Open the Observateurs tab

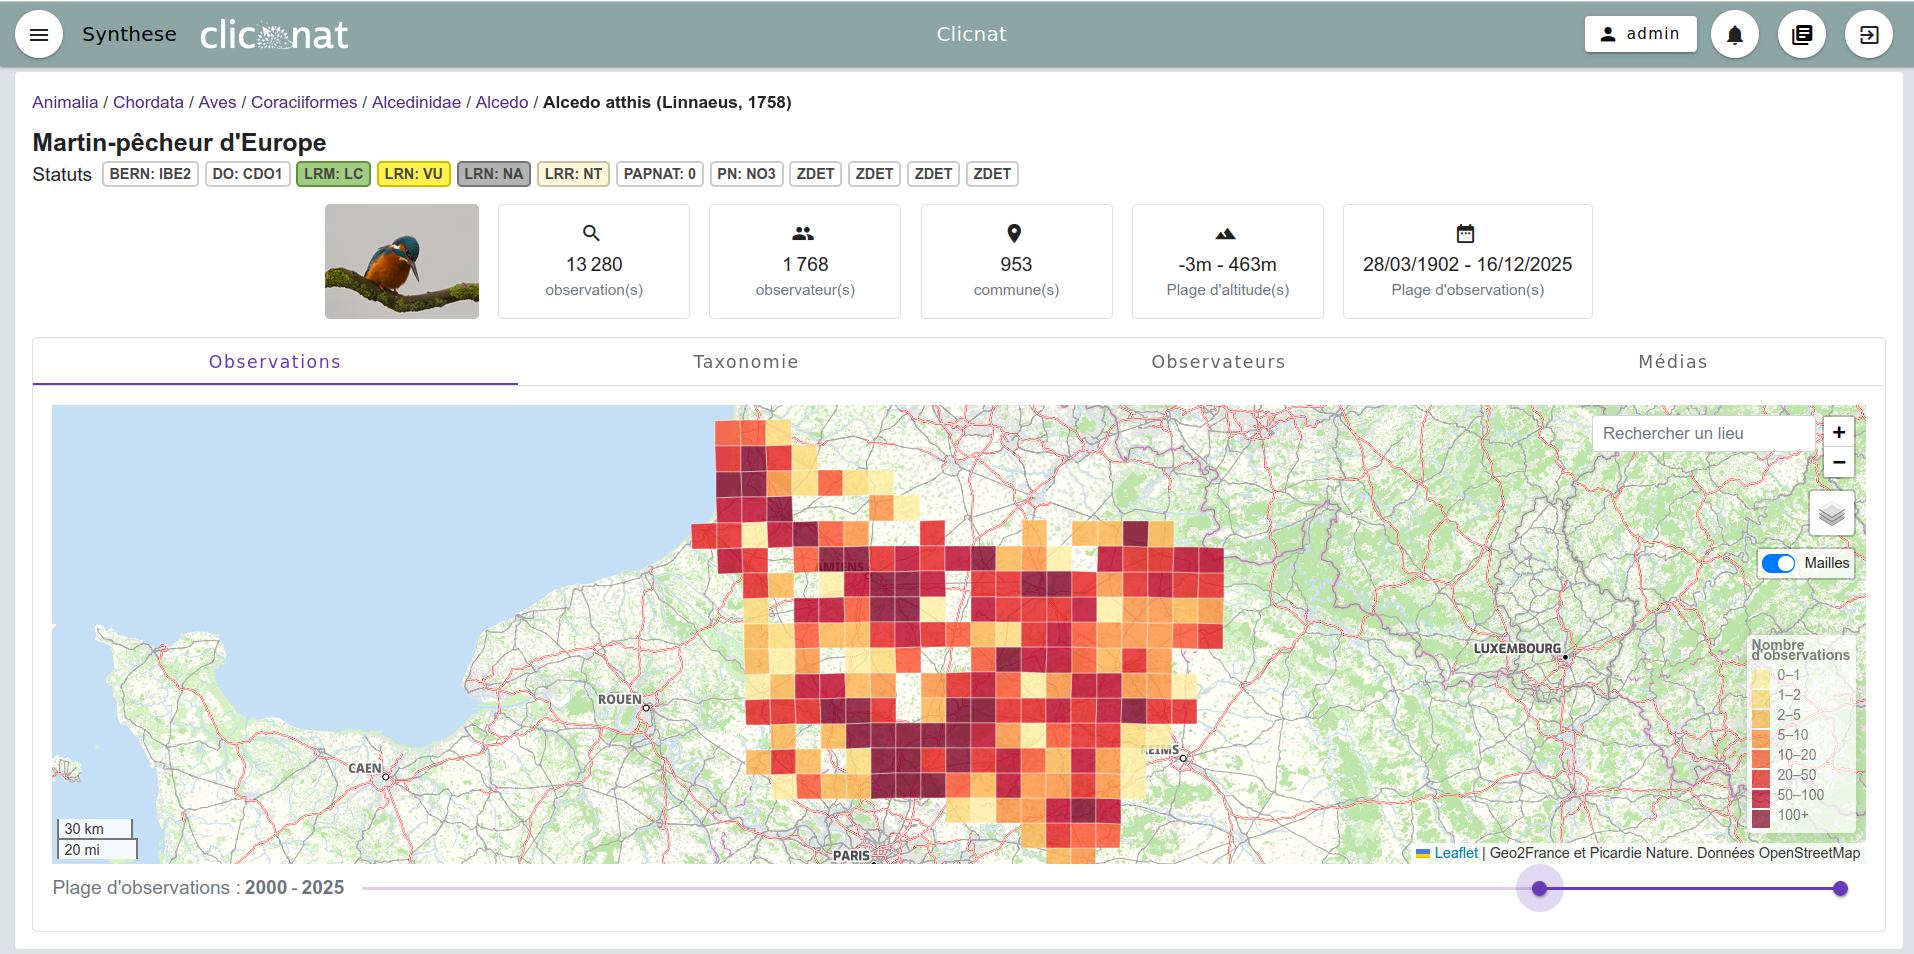[1218, 362]
